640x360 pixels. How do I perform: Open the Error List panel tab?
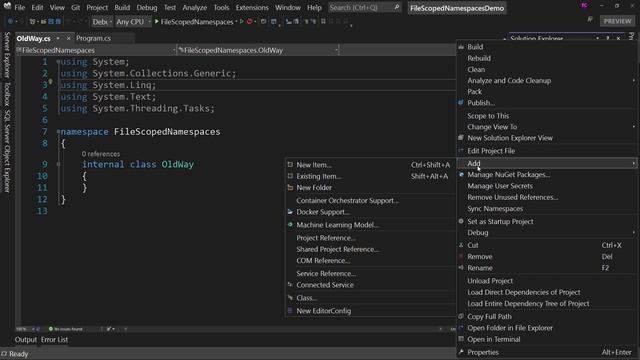click(x=54, y=339)
